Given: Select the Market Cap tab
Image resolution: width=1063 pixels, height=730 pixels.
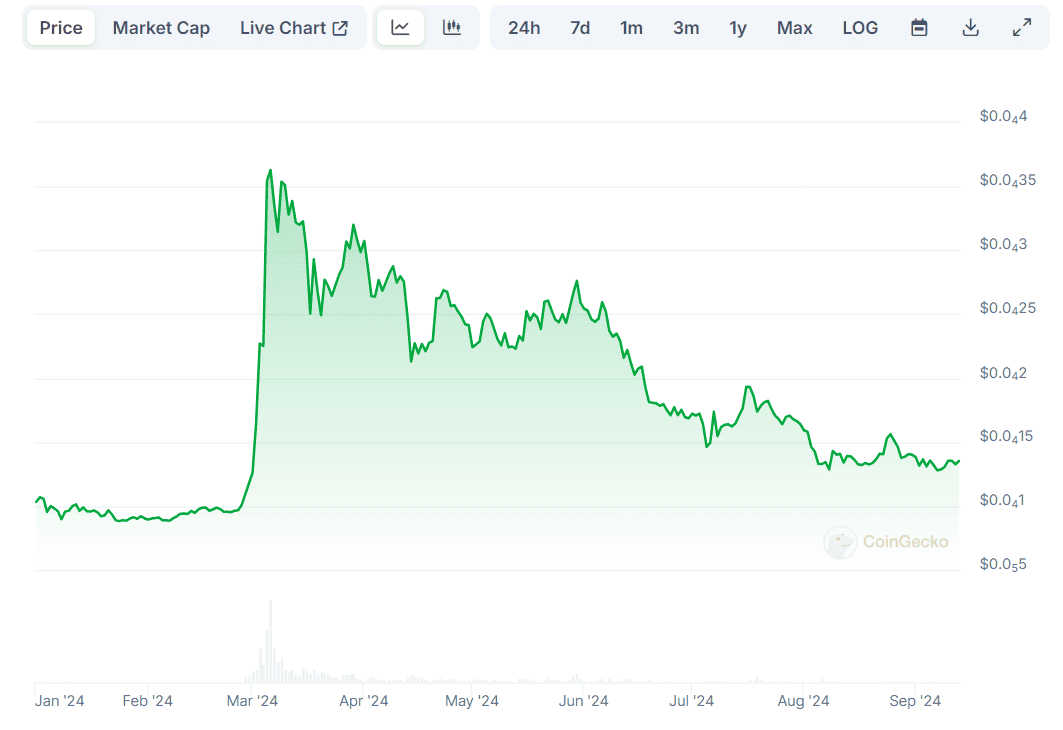Looking at the screenshot, I should point(161,28).
